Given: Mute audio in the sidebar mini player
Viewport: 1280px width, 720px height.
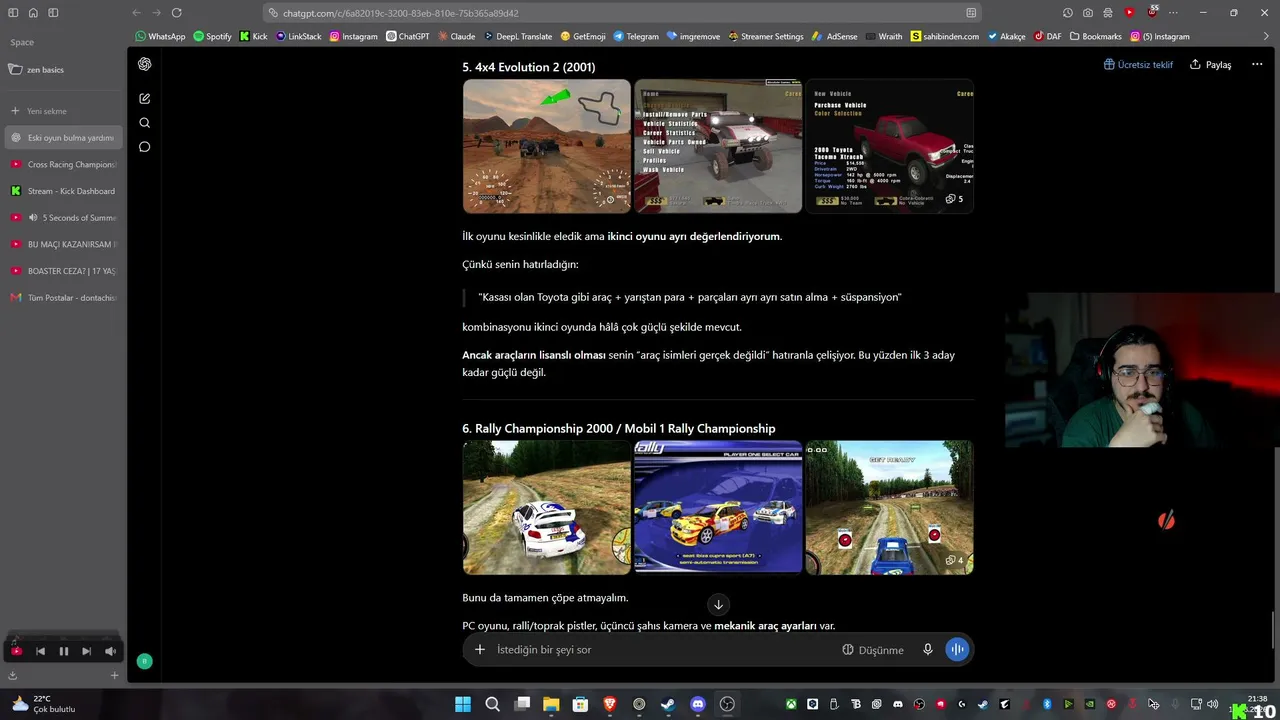Looking at the screenshot, I should 110,651.
